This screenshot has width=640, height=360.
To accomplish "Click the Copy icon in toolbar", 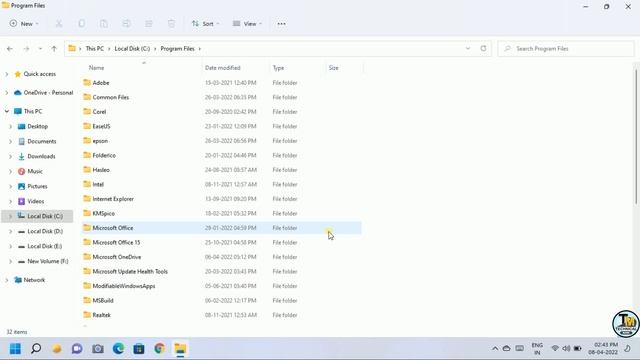I will [82, 24].
